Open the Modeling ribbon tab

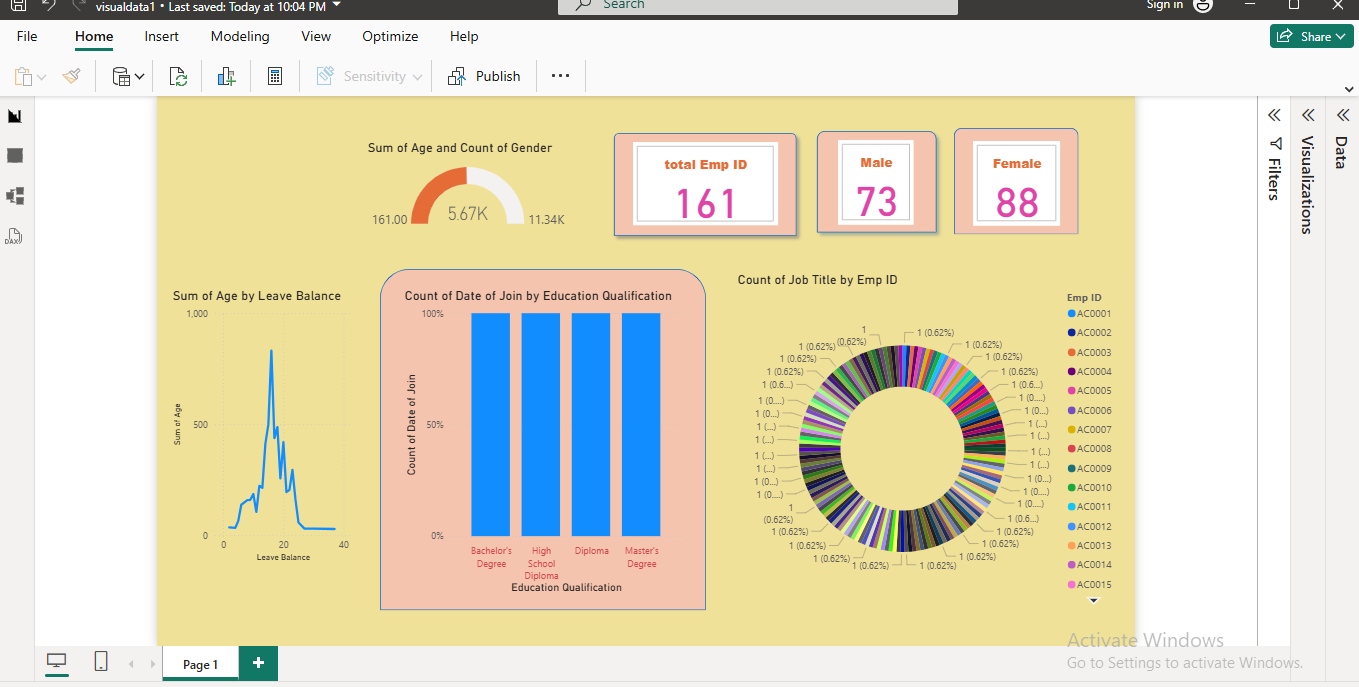240,36
